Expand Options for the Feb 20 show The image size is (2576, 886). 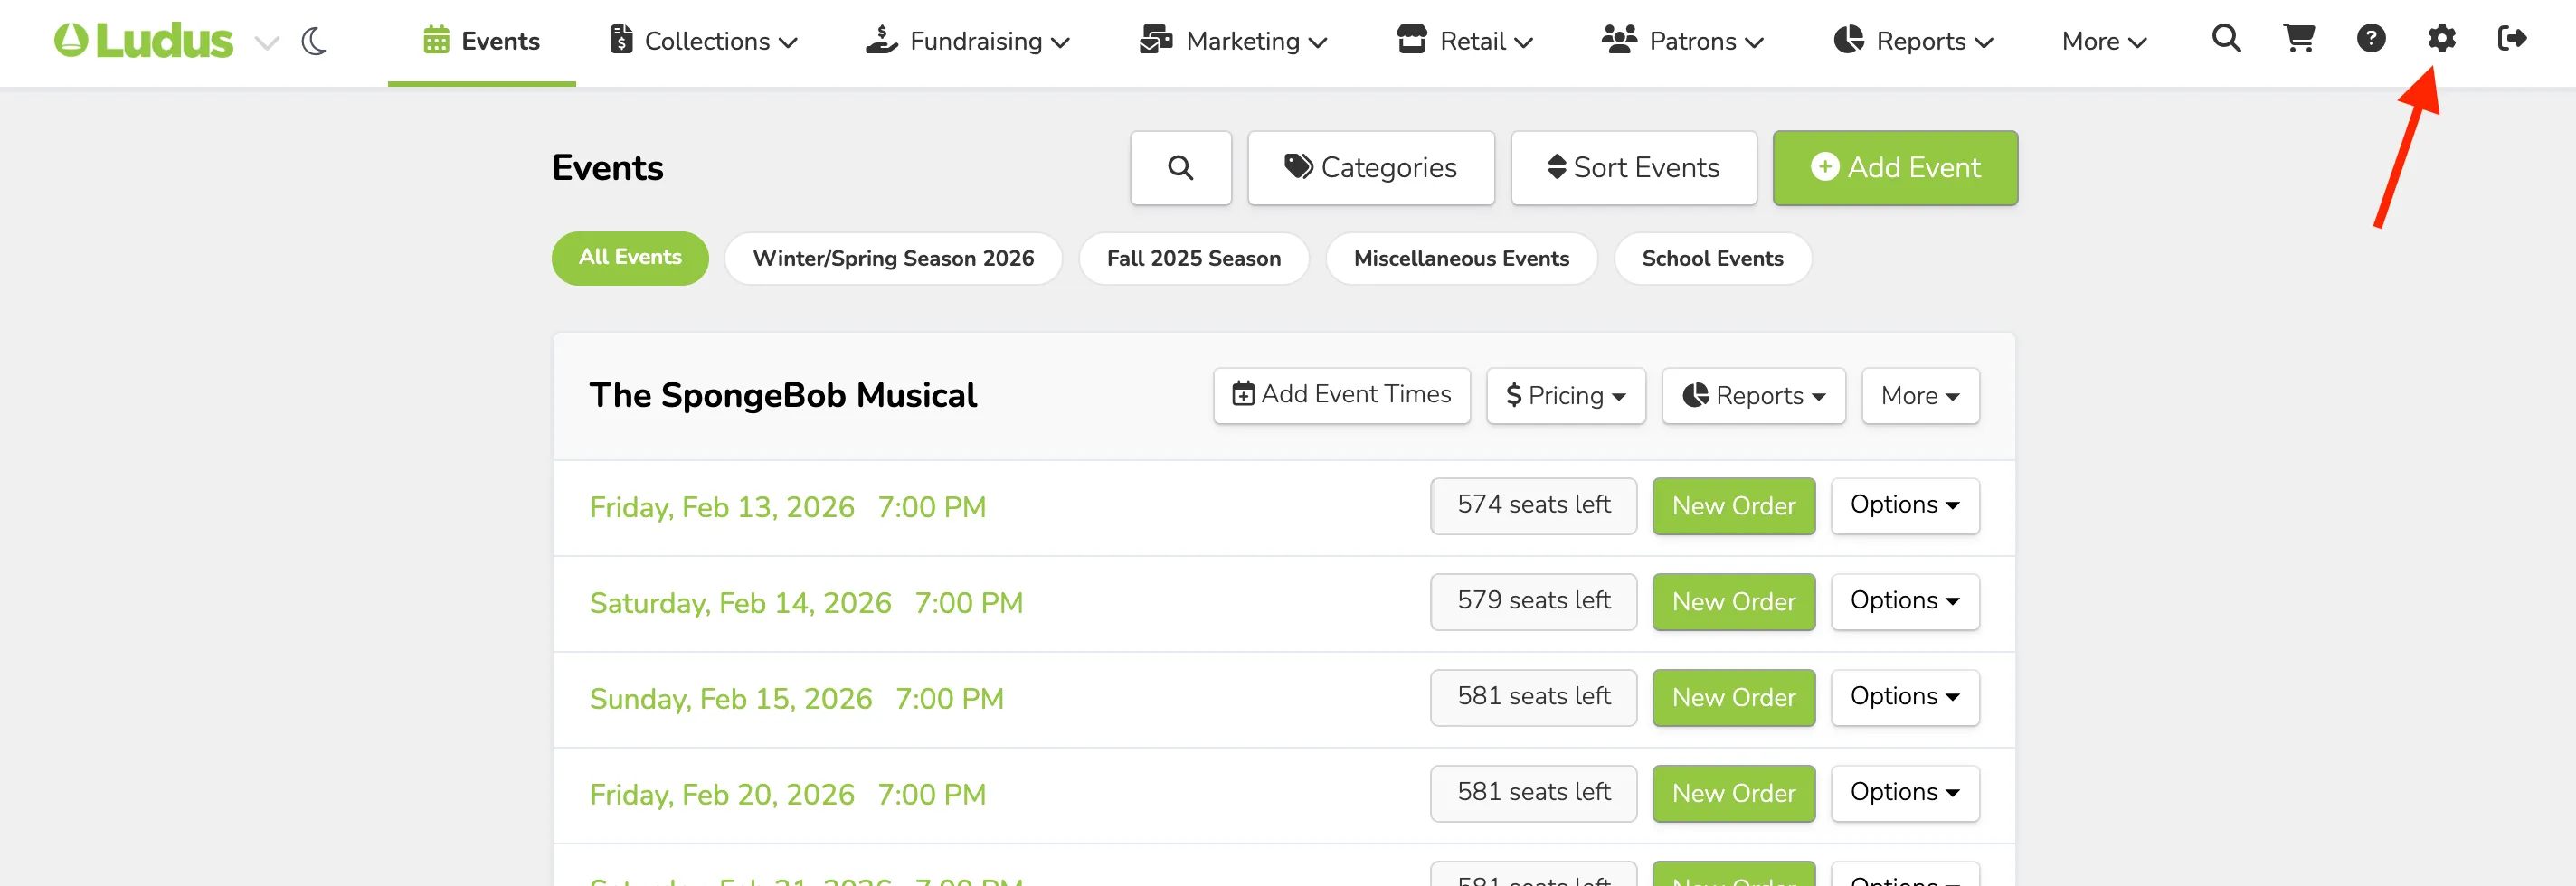click(x=1905, y=794)
